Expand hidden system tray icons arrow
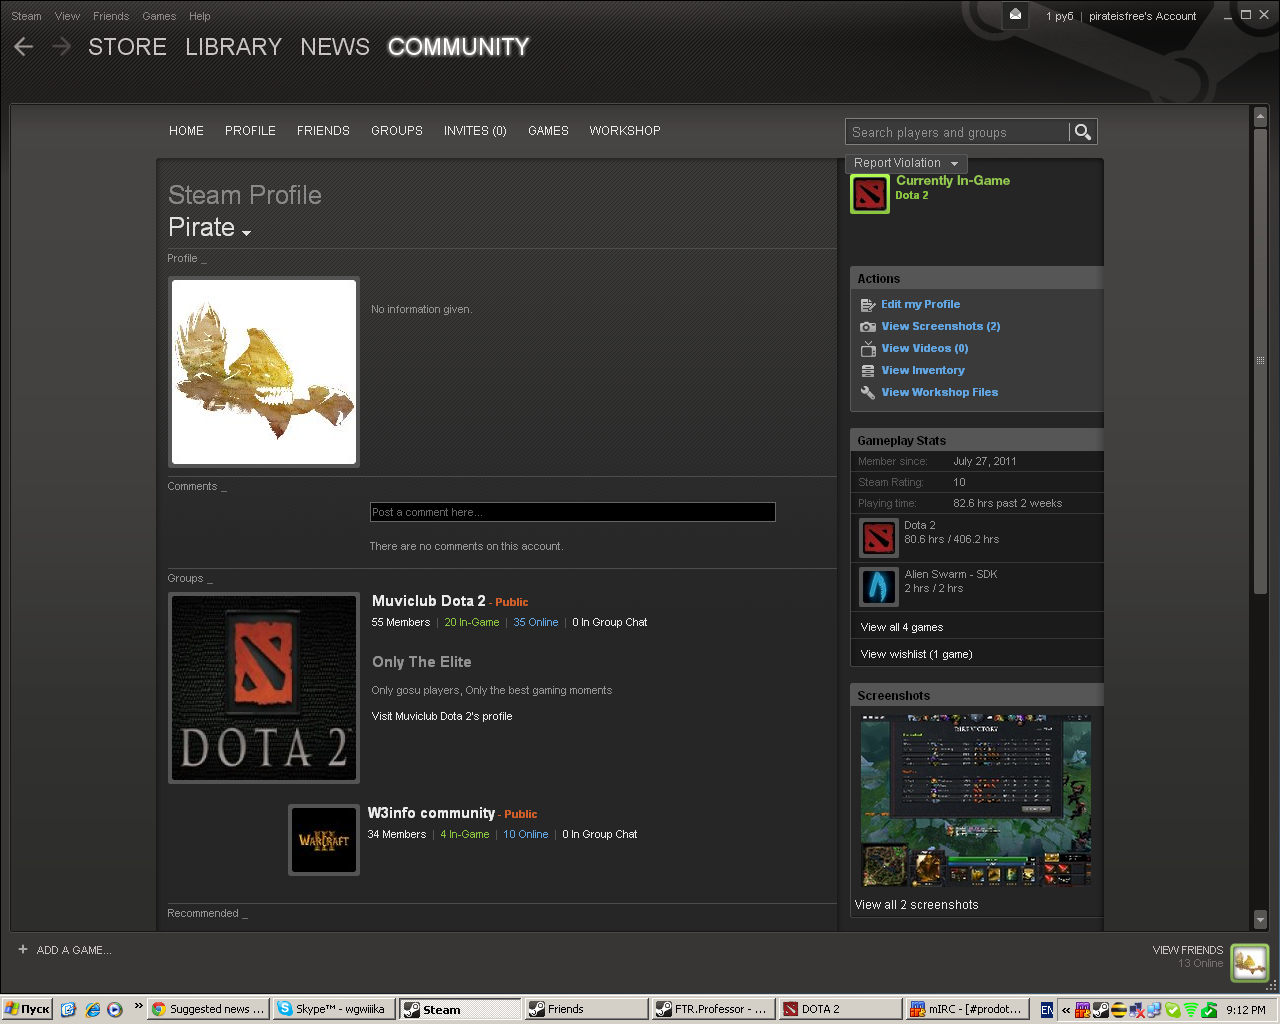Viewport: 1280px width, 1024px height. click(1066, 1010)
